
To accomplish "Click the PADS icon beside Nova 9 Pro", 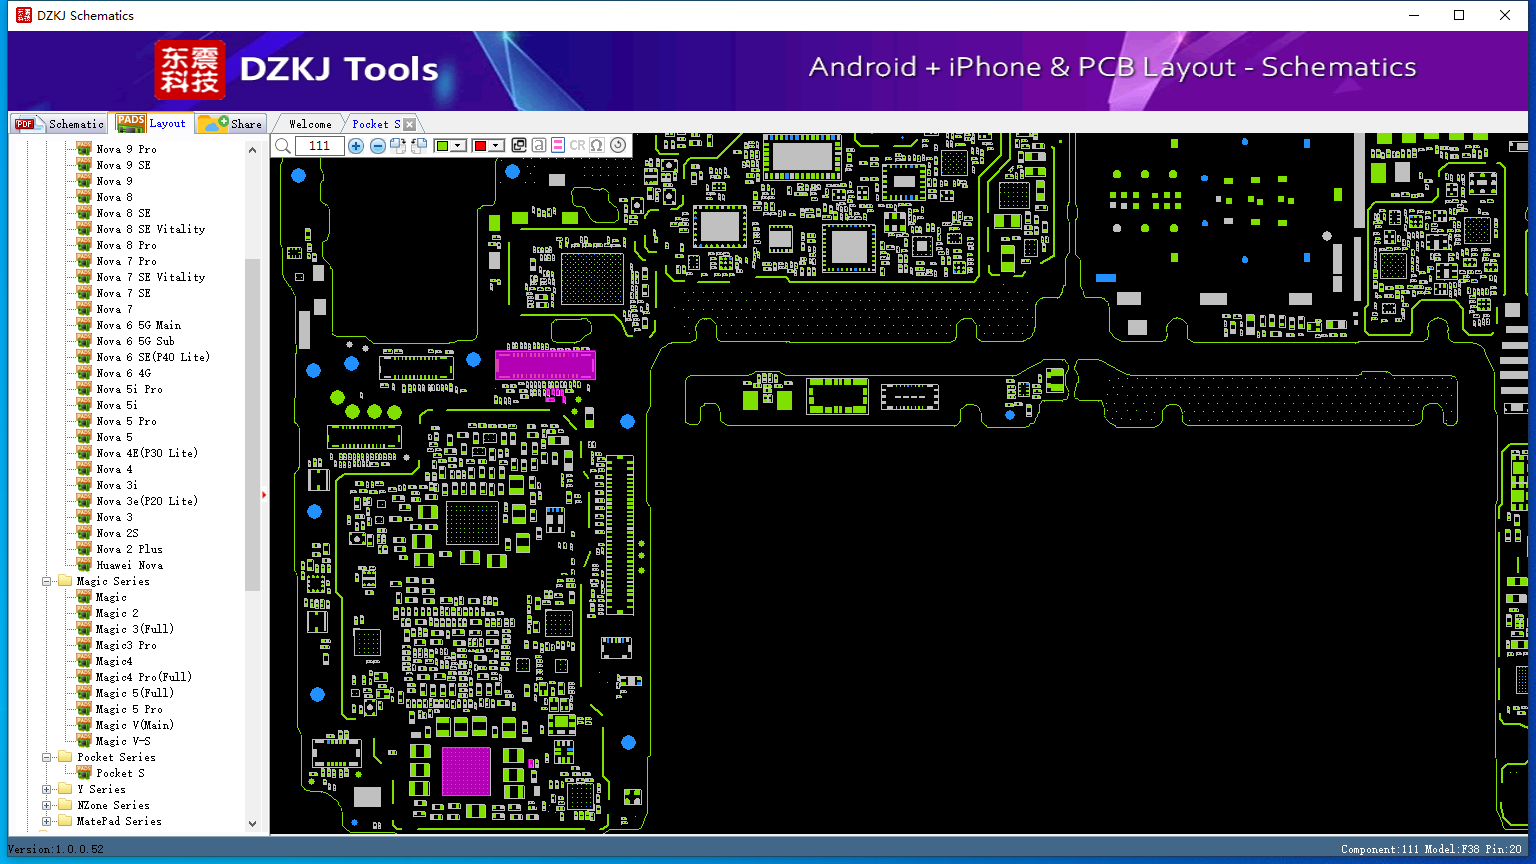I will pyautogui.click(x=84, y=149).
